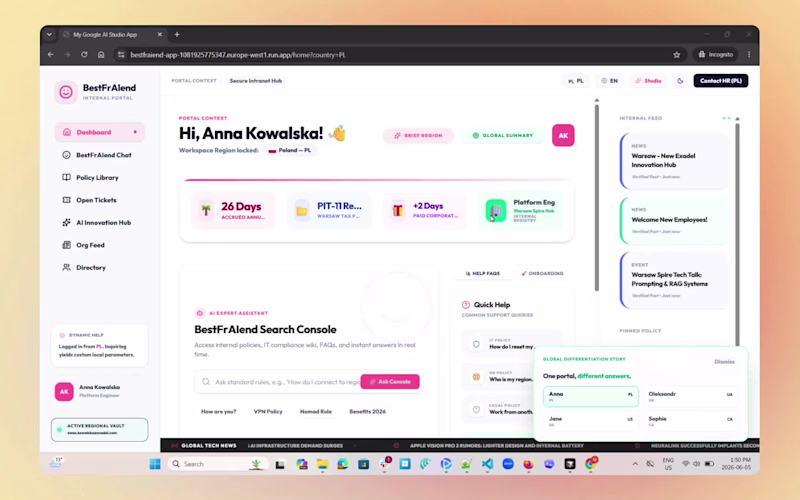Show hidden system tray icons

pyautogui.click(x=635, y=464)
